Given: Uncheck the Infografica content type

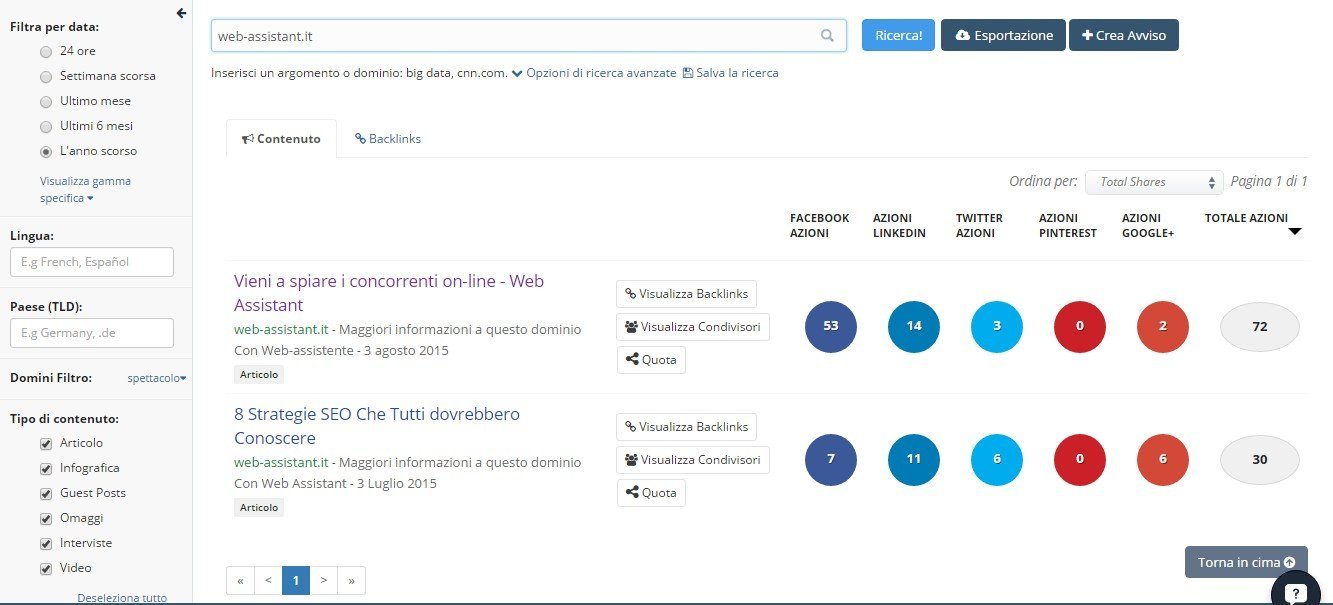Looking at the screenshot, I should point(46,468).
